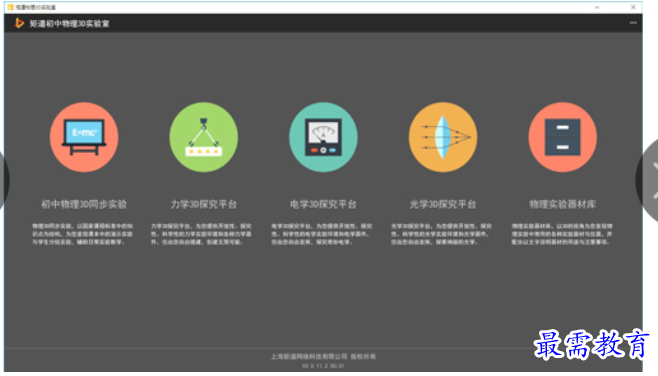Viewport: 658px width, 376px height.
Task: Click the 矩道初中物理3D实验室 header title
Action: [x=69, y=24]
